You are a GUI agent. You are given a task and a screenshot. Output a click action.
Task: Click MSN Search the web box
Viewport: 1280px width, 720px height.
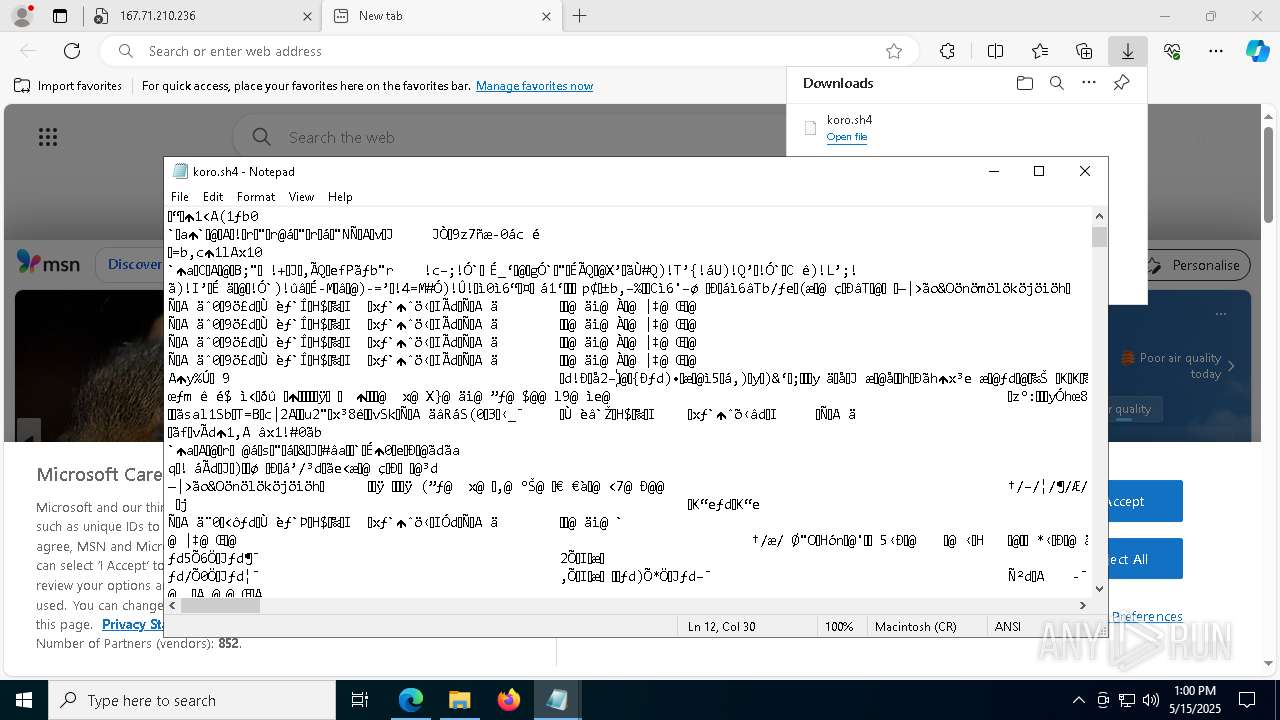tap(510, 137)
